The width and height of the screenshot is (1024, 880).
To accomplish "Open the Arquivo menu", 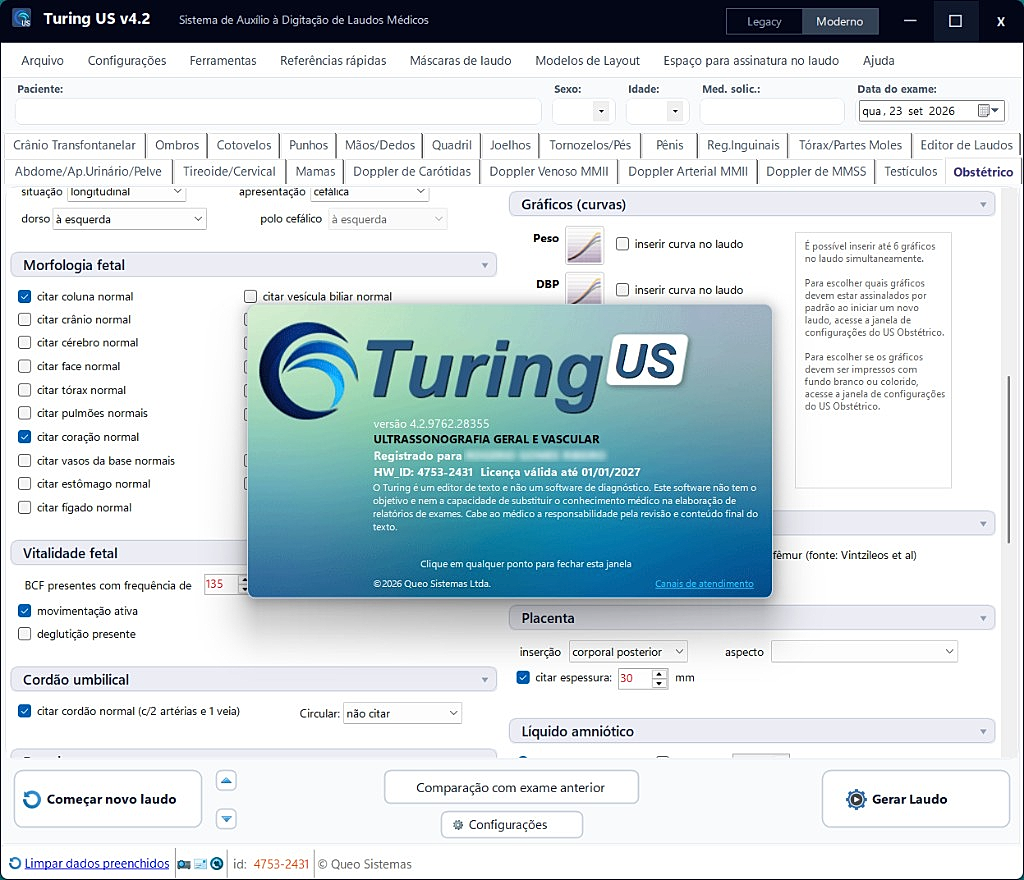I will tap(42, 61).
